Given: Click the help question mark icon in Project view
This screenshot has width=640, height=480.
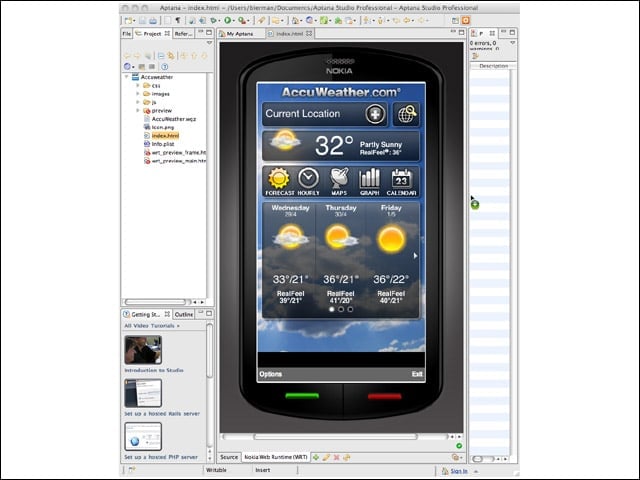Looking at the screenshot, I should pos(164,67).
